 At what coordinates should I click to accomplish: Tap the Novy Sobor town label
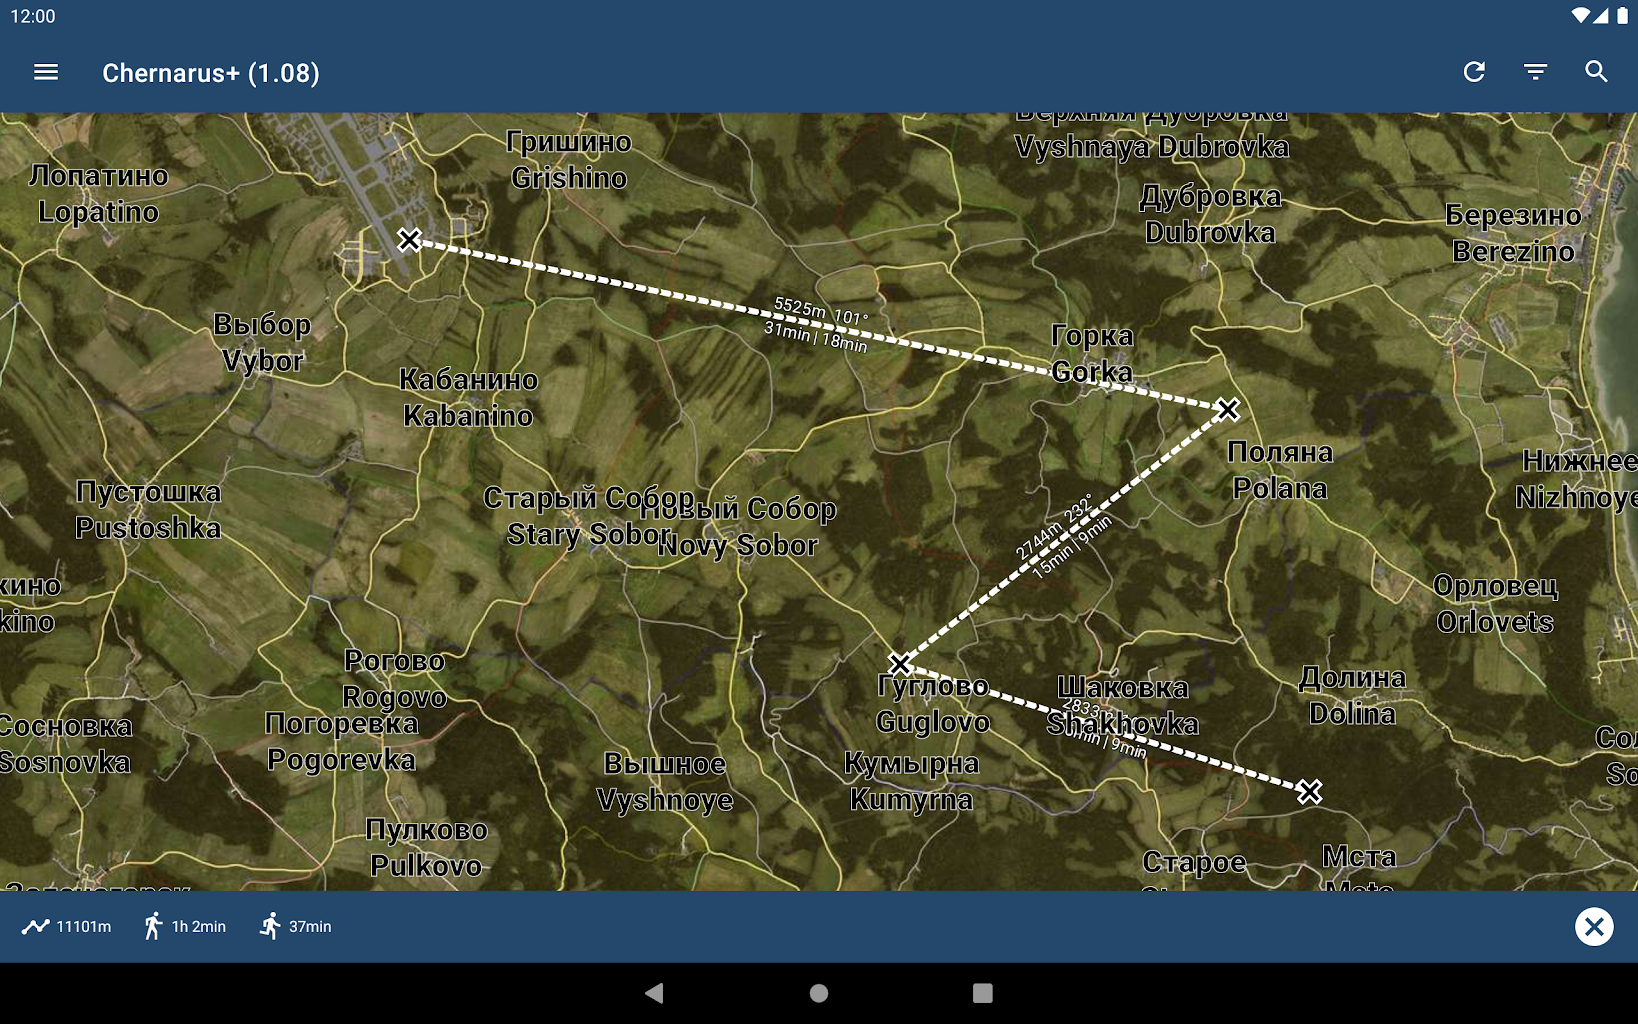coord(738,527)
